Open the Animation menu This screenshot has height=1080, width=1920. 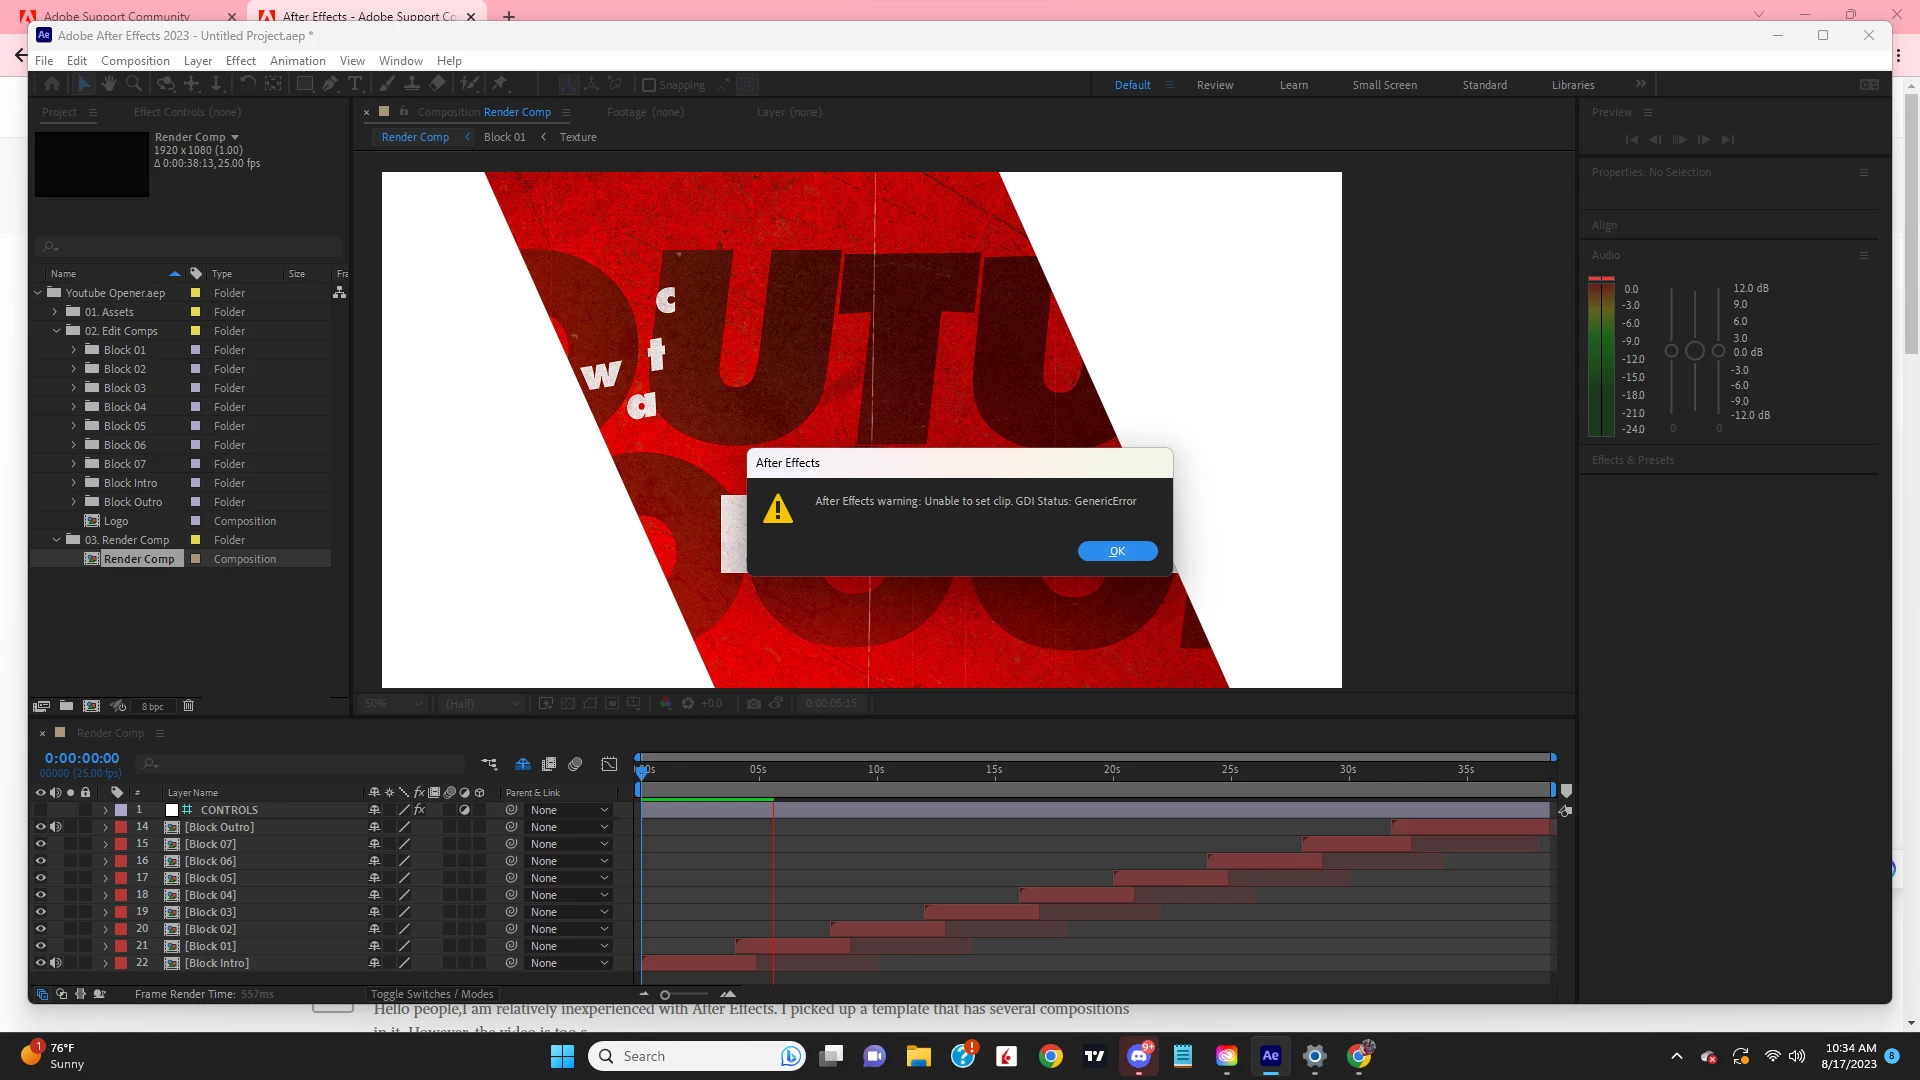tap(297, 61)
